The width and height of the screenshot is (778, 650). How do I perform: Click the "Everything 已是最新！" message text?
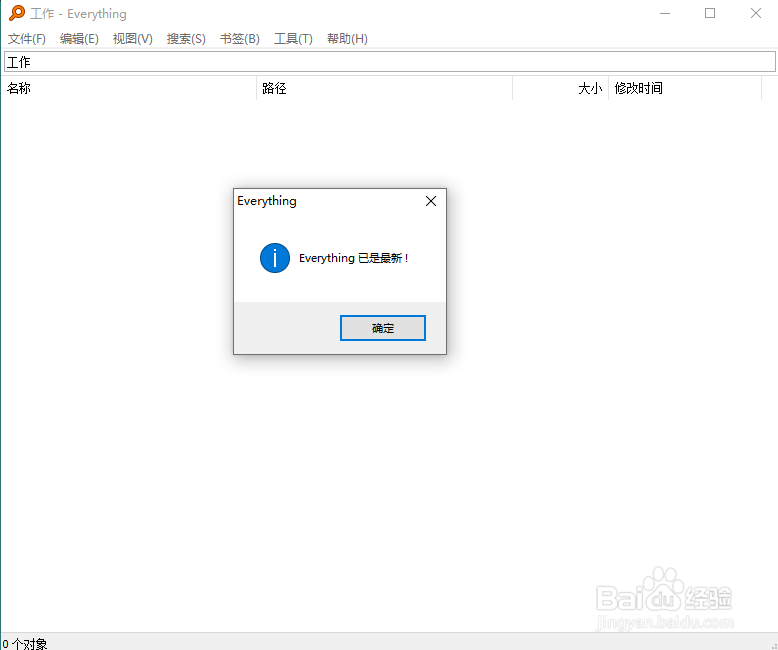[x=353, y=258]
